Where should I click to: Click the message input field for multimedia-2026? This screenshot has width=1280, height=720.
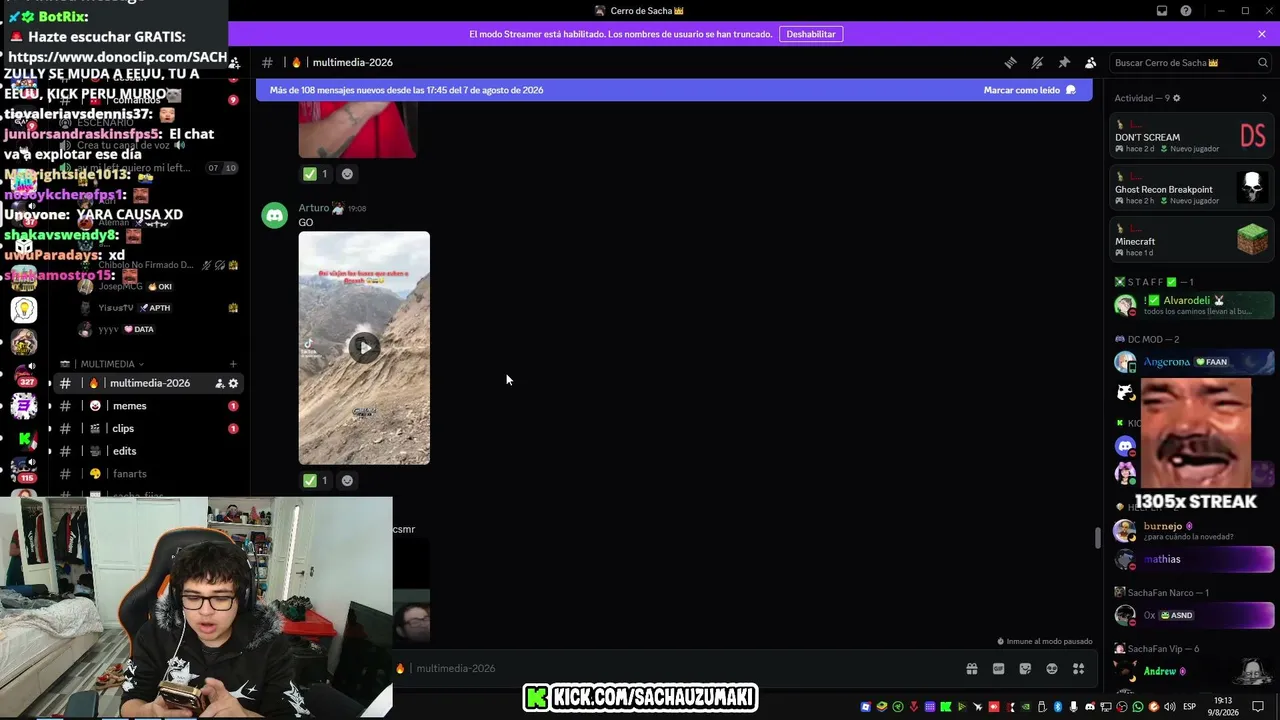(x=680, y=668)
